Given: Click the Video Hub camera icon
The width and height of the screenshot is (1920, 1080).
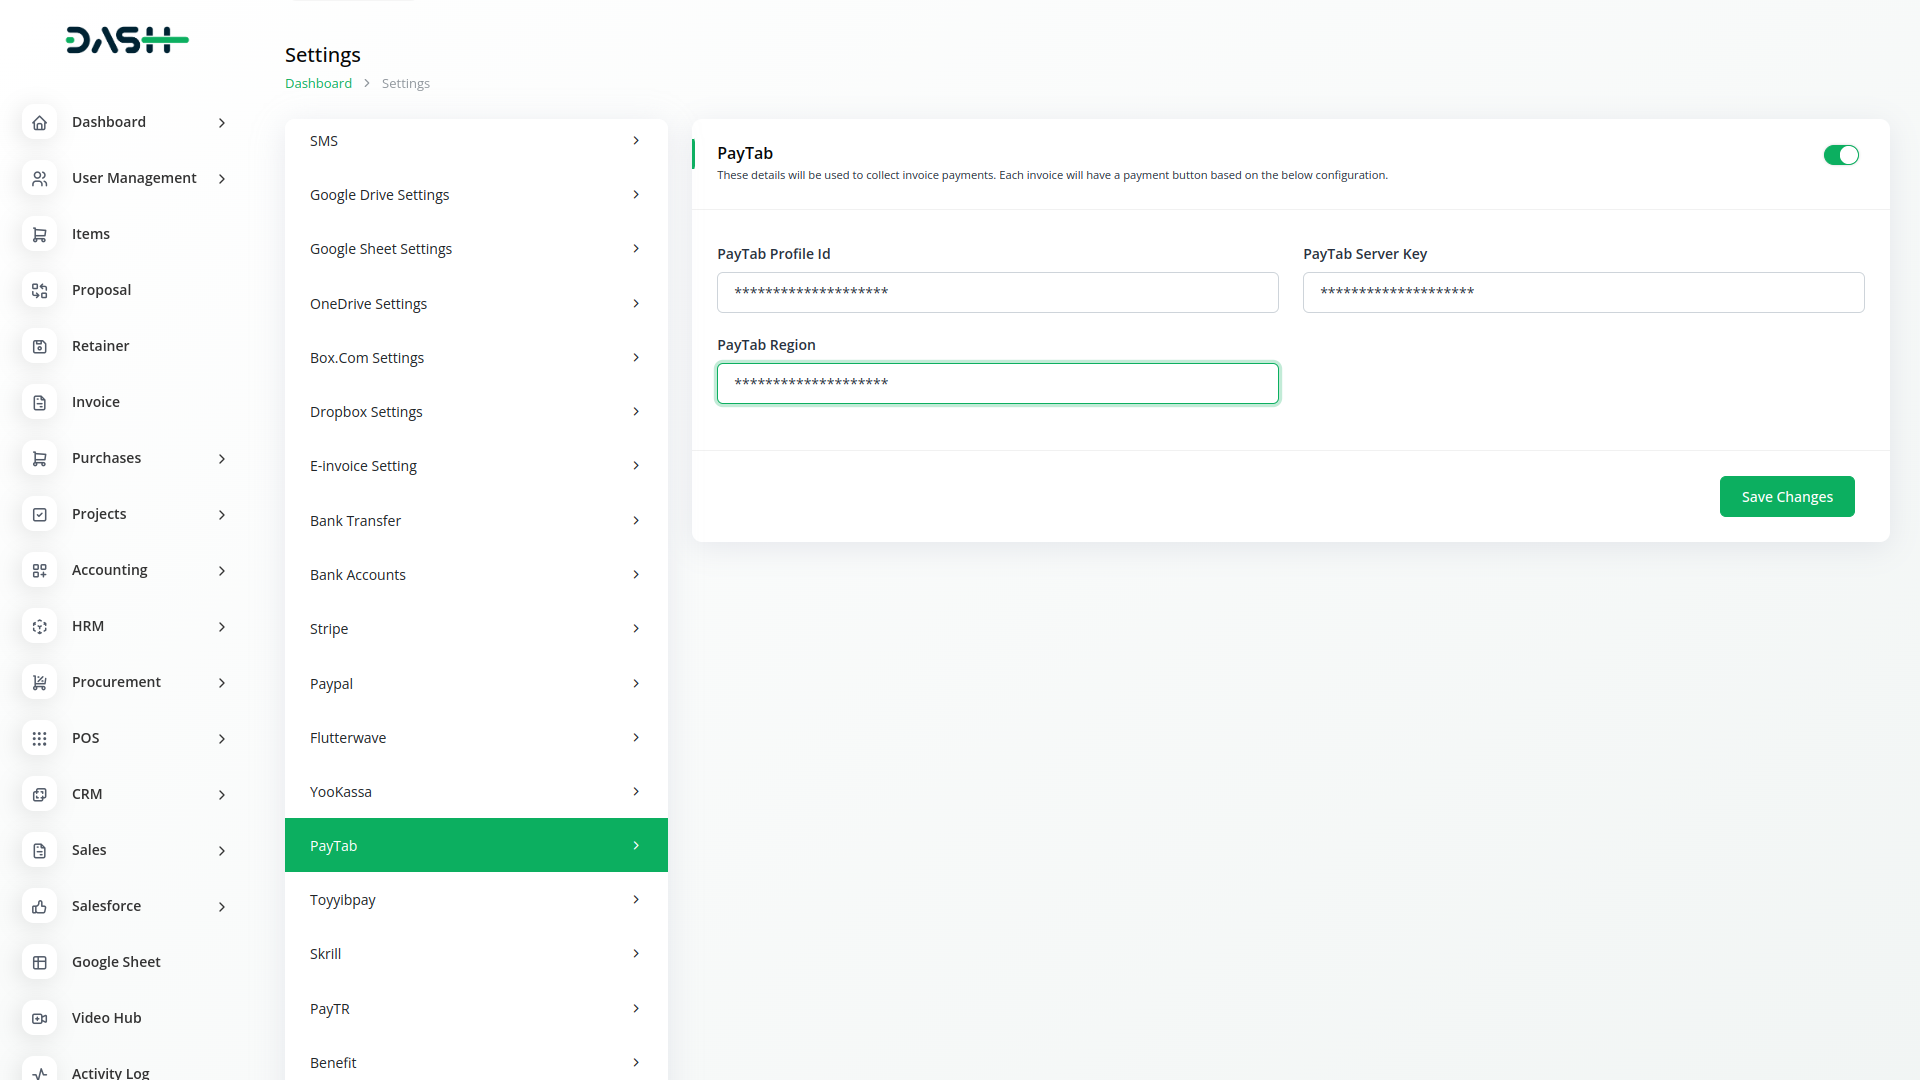Looking at the screenshot, I should (39, 1018).
